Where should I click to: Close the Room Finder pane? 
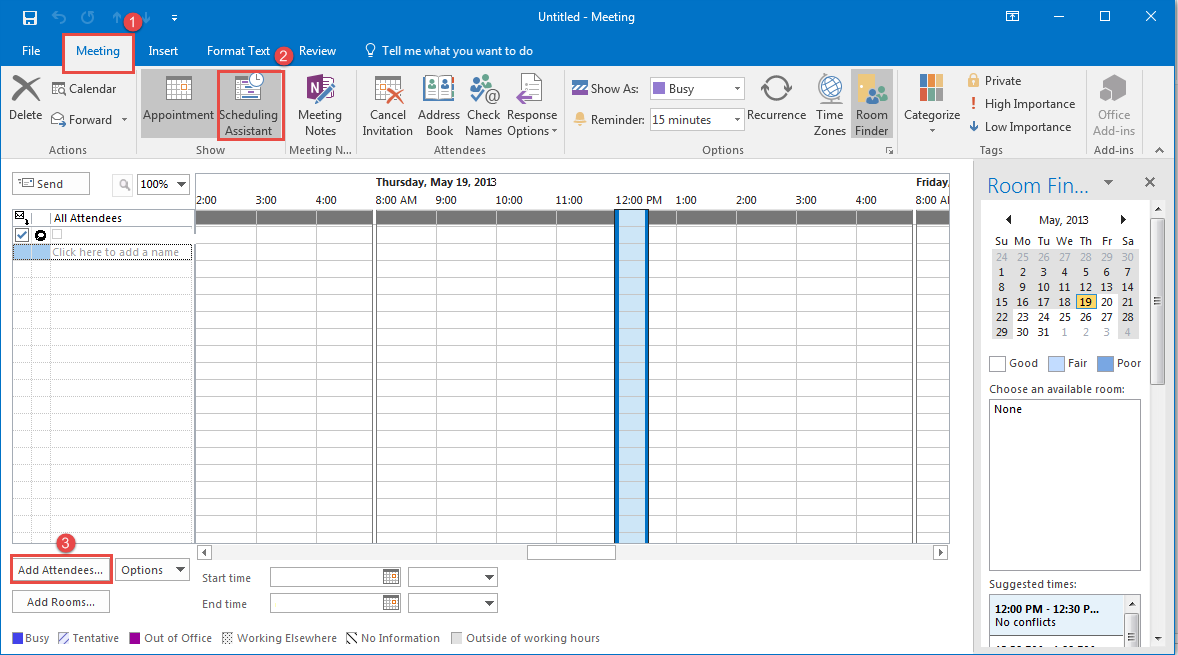tap(1149, 183)
